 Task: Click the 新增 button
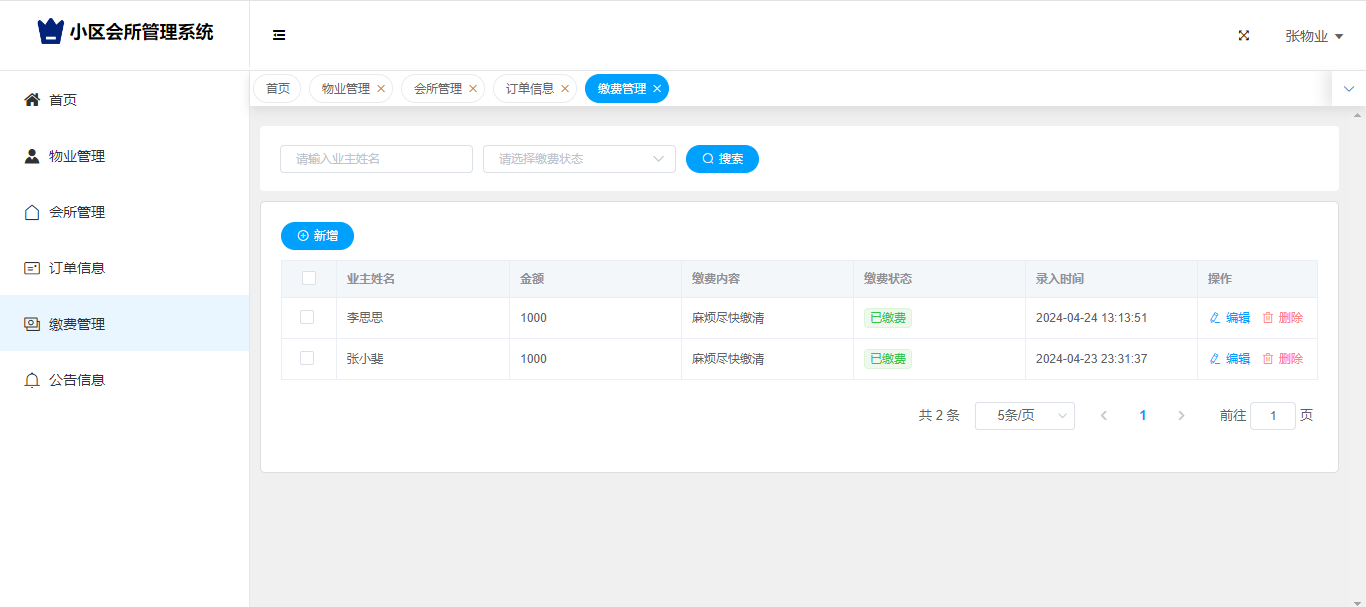point(317,236)
